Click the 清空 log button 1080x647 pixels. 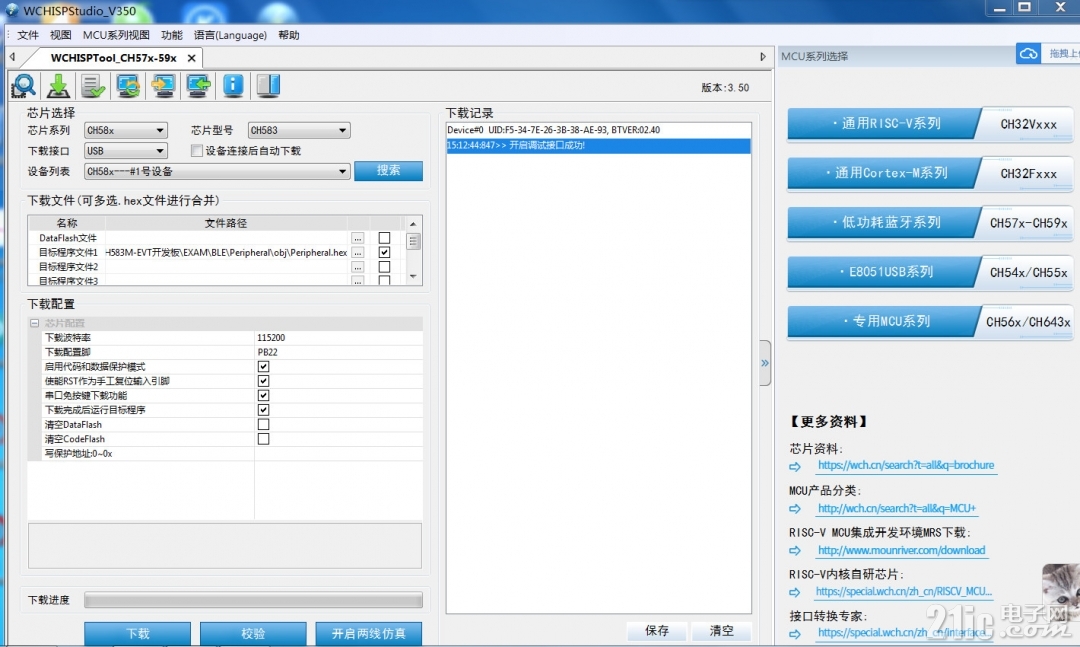click(721, 630)
